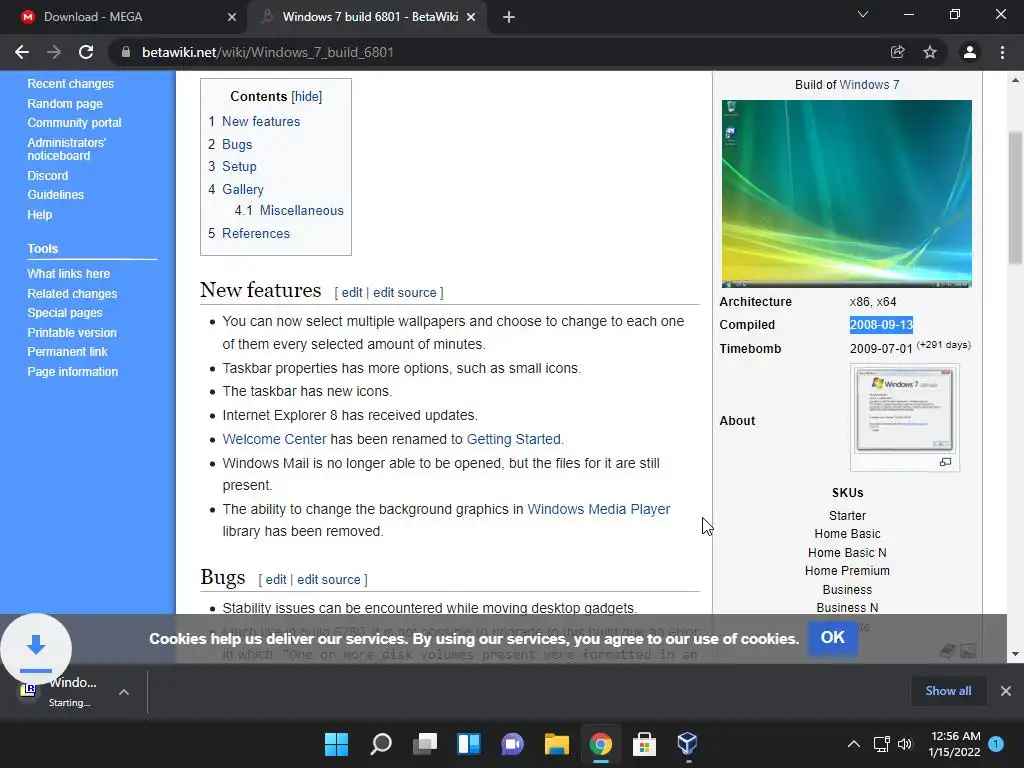Bookmark this page with the star icon
Viewport: 1024px width, 768px height.
(930, 52)
